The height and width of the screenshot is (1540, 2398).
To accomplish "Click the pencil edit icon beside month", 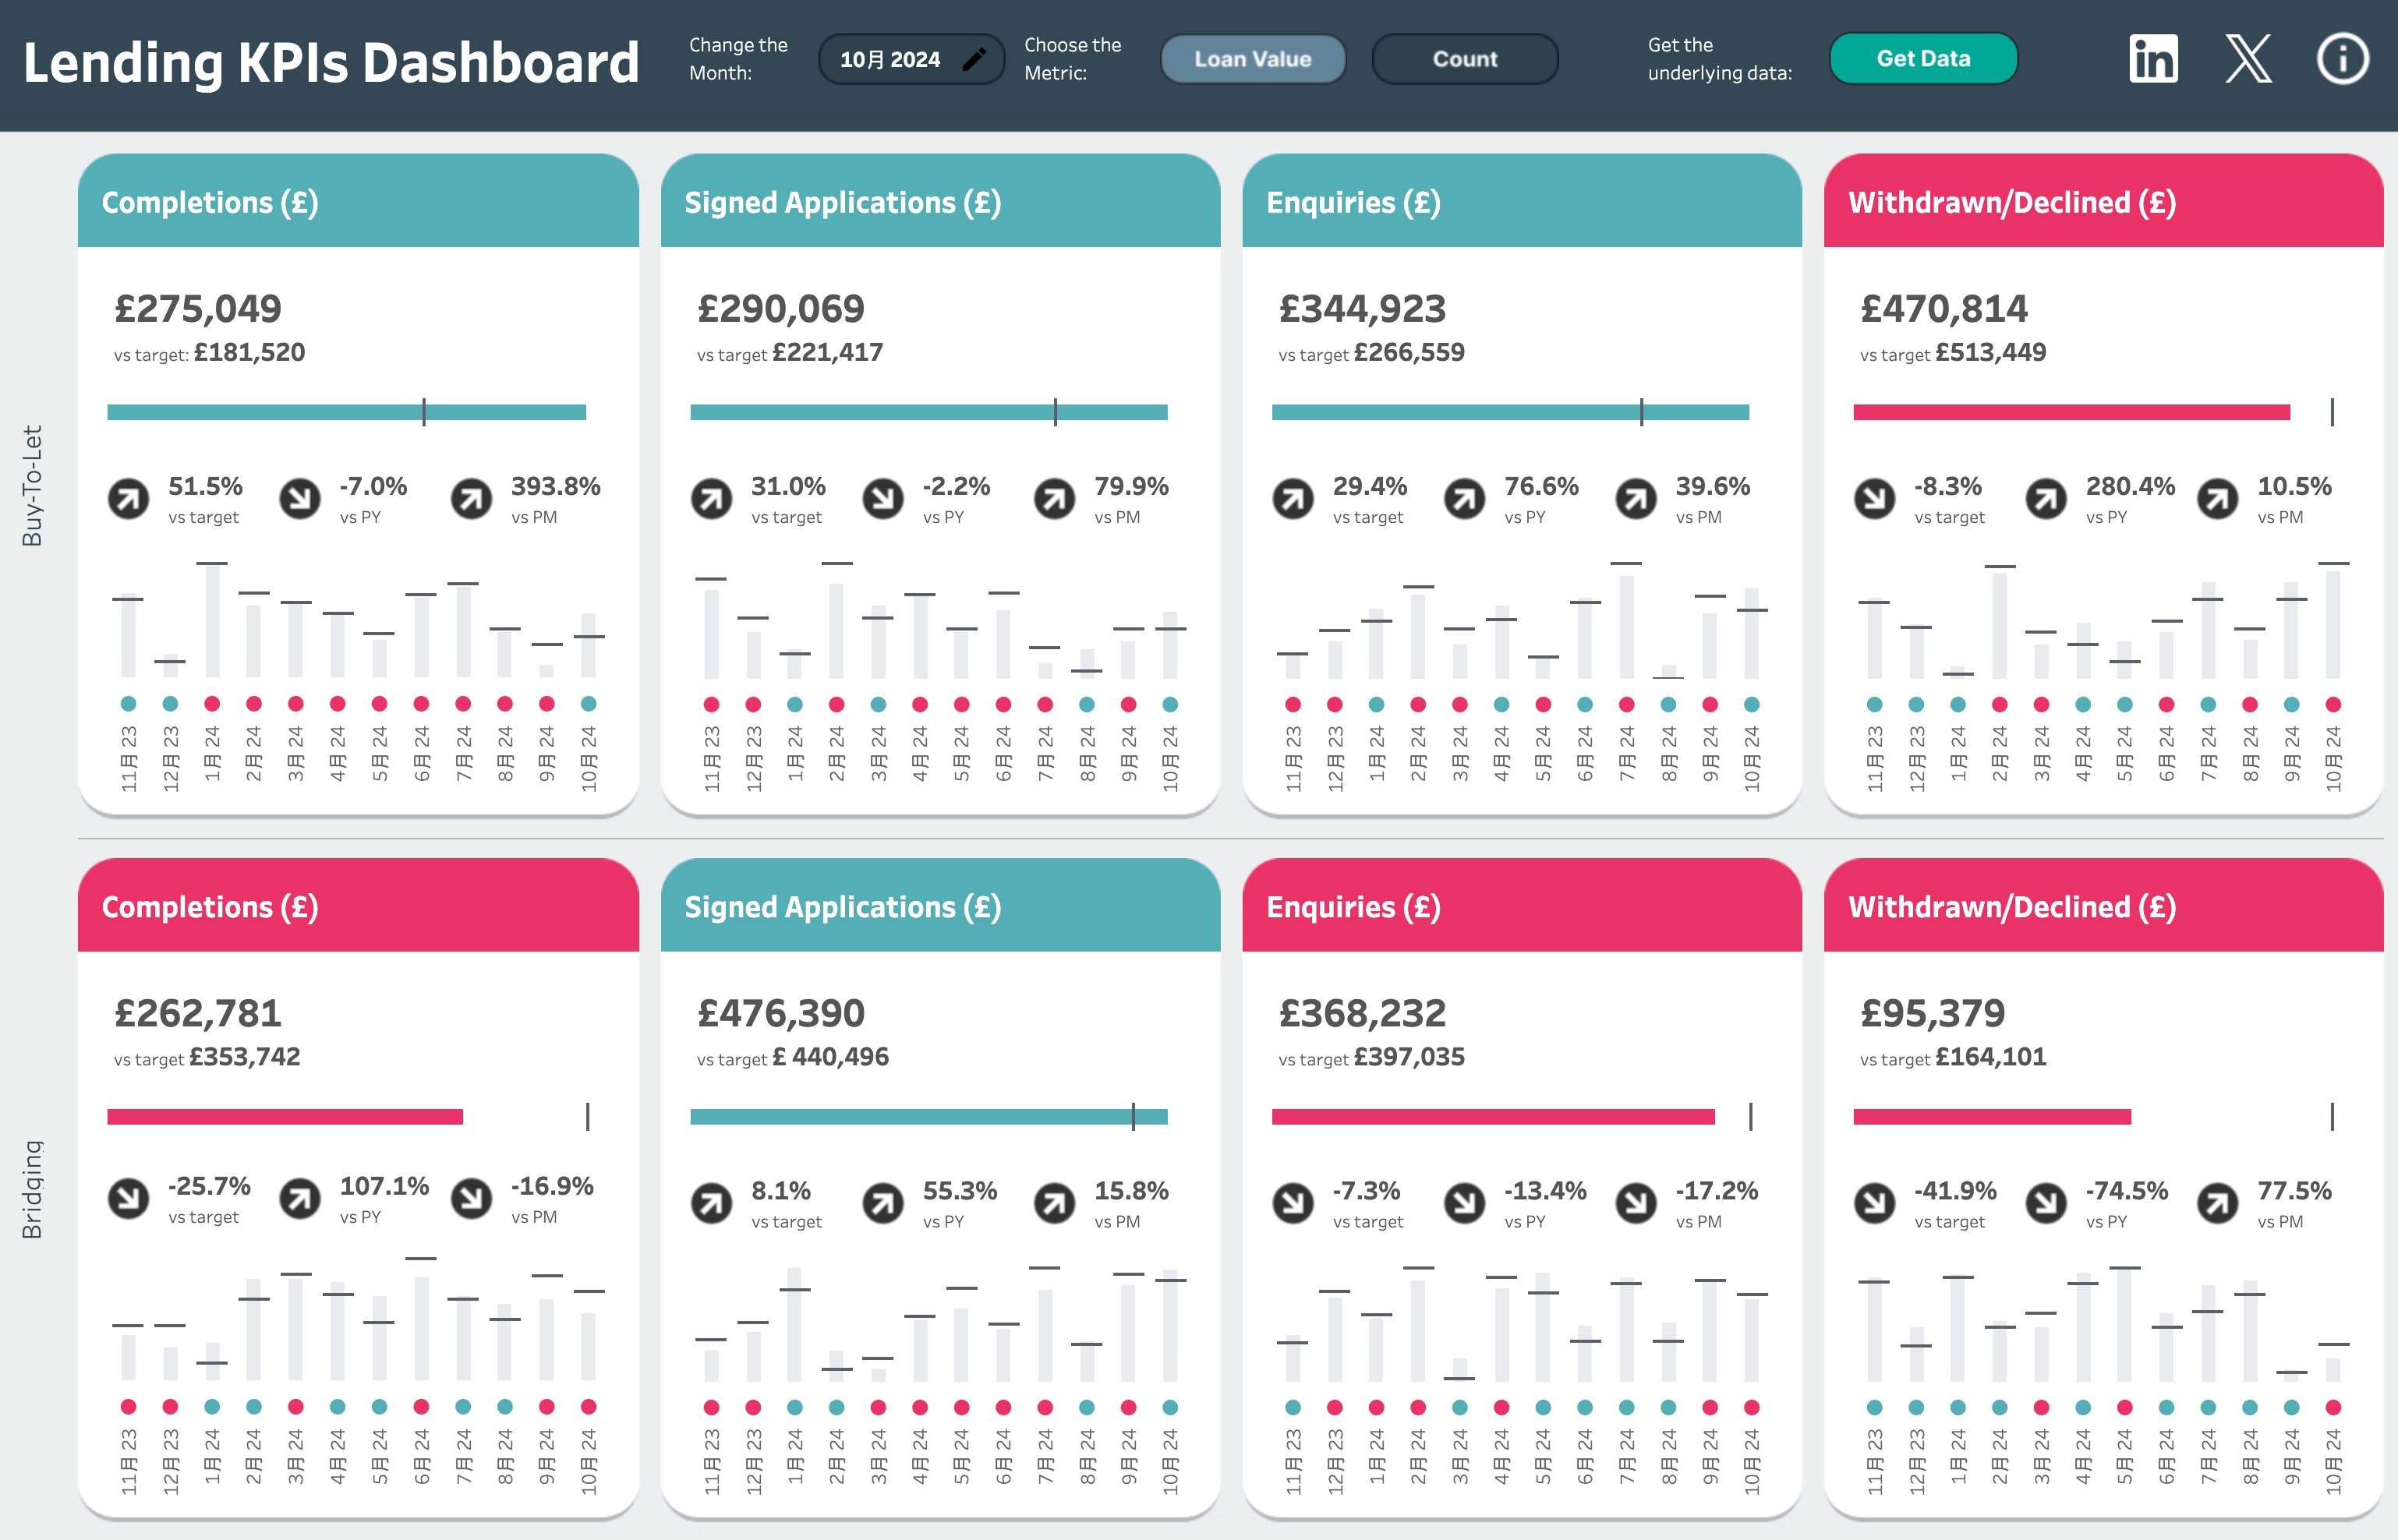I will coord(974,60).
